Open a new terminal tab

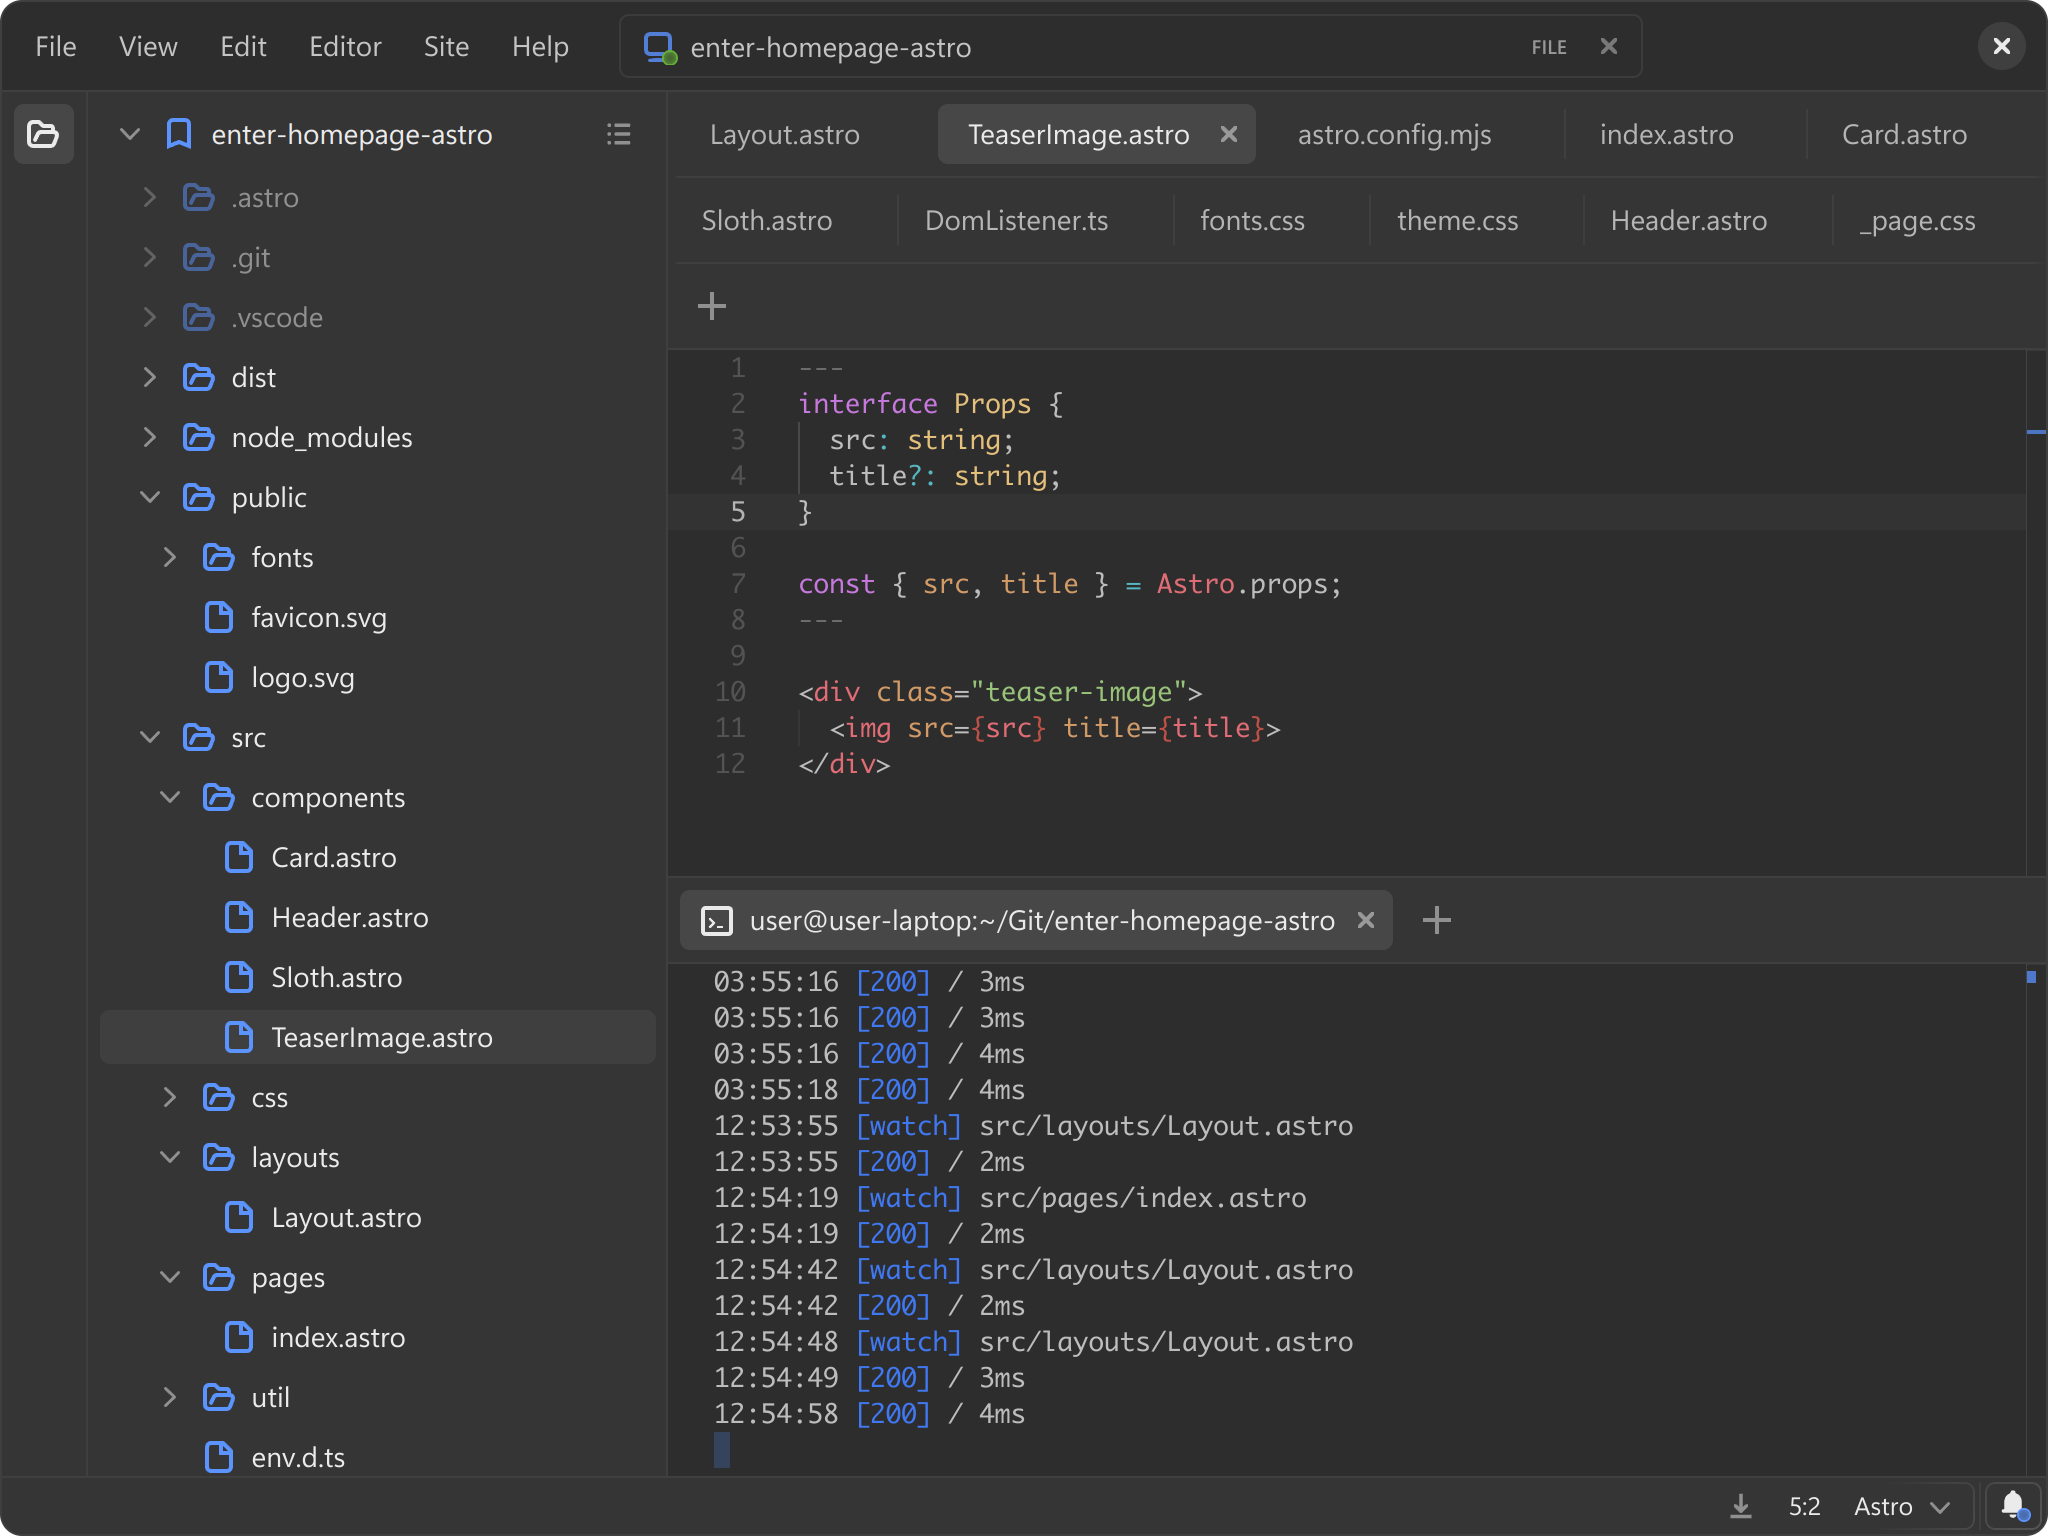tap(1436, 920)
